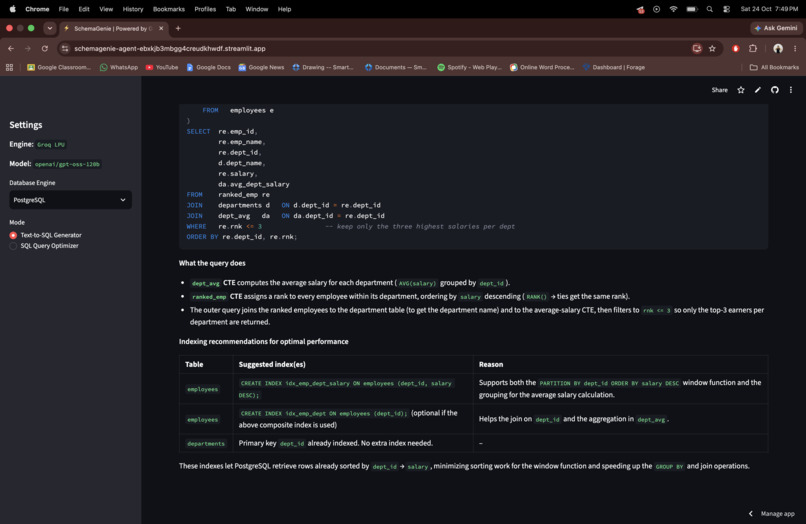Open YouTube bookmark
Viewport: 806px width, 524px height.
click(162, 67)
